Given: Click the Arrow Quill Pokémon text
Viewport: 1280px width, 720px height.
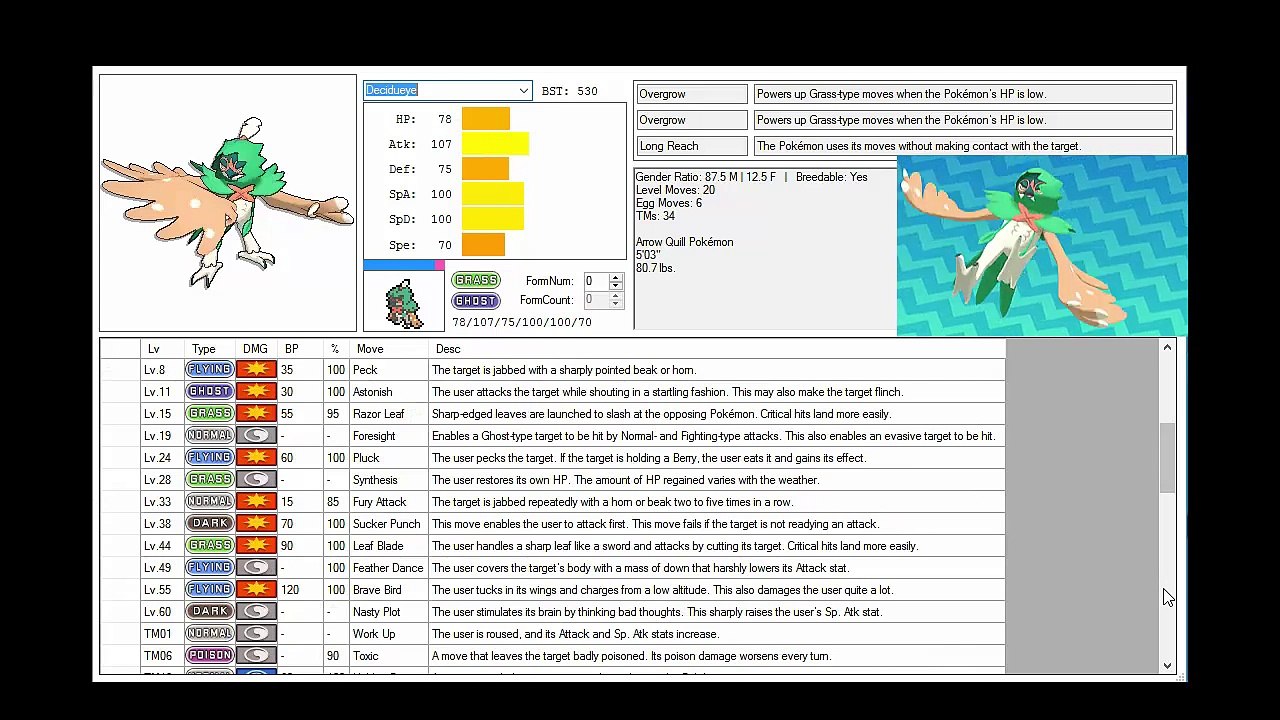Looking at the screenshot, I should click(x=685, y=242).
